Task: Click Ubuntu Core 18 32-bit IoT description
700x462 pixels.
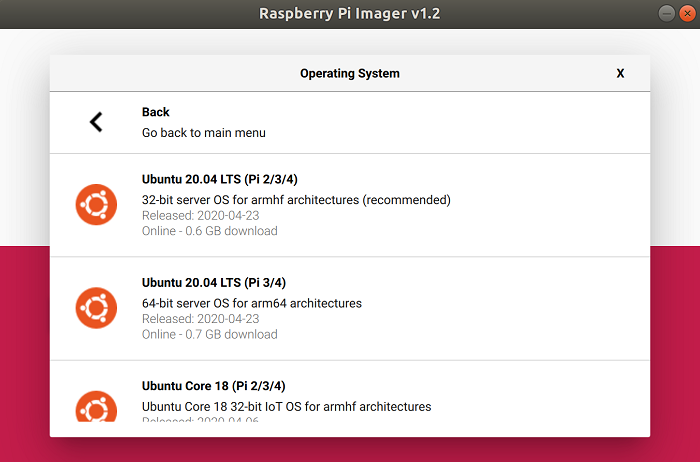Action: tap(287, 407)
